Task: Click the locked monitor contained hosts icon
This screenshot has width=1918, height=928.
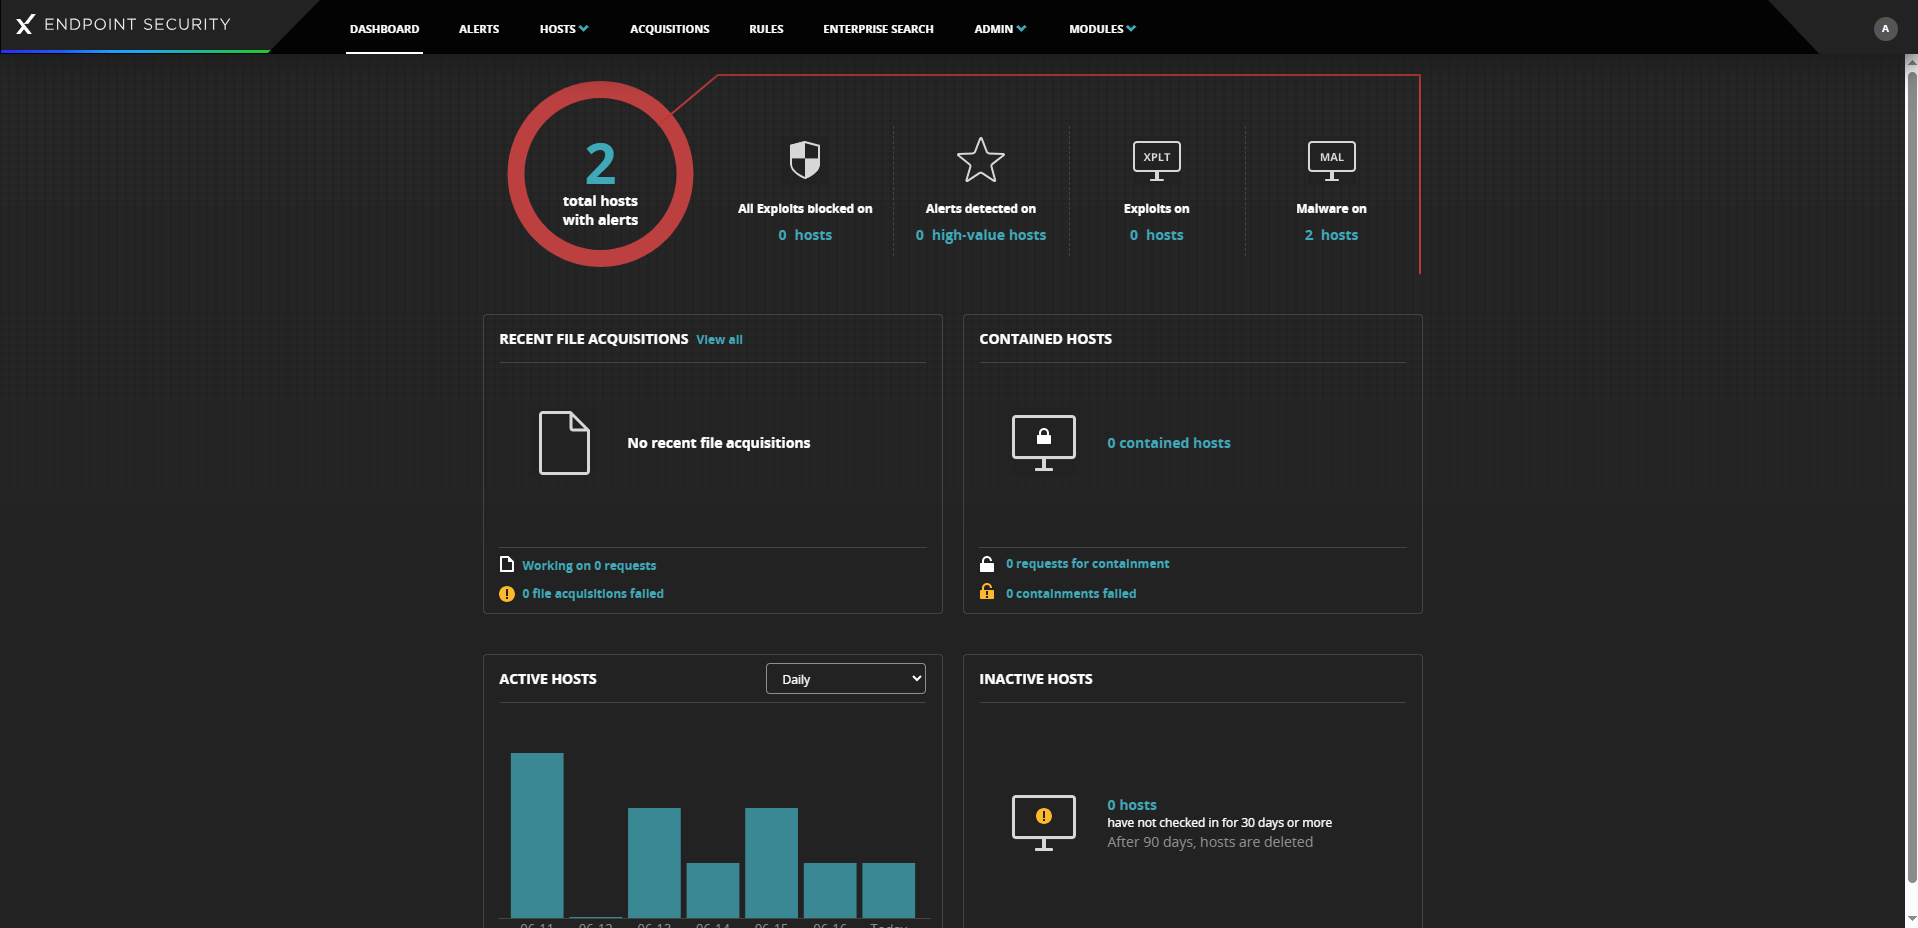Action: [1043, 442]
